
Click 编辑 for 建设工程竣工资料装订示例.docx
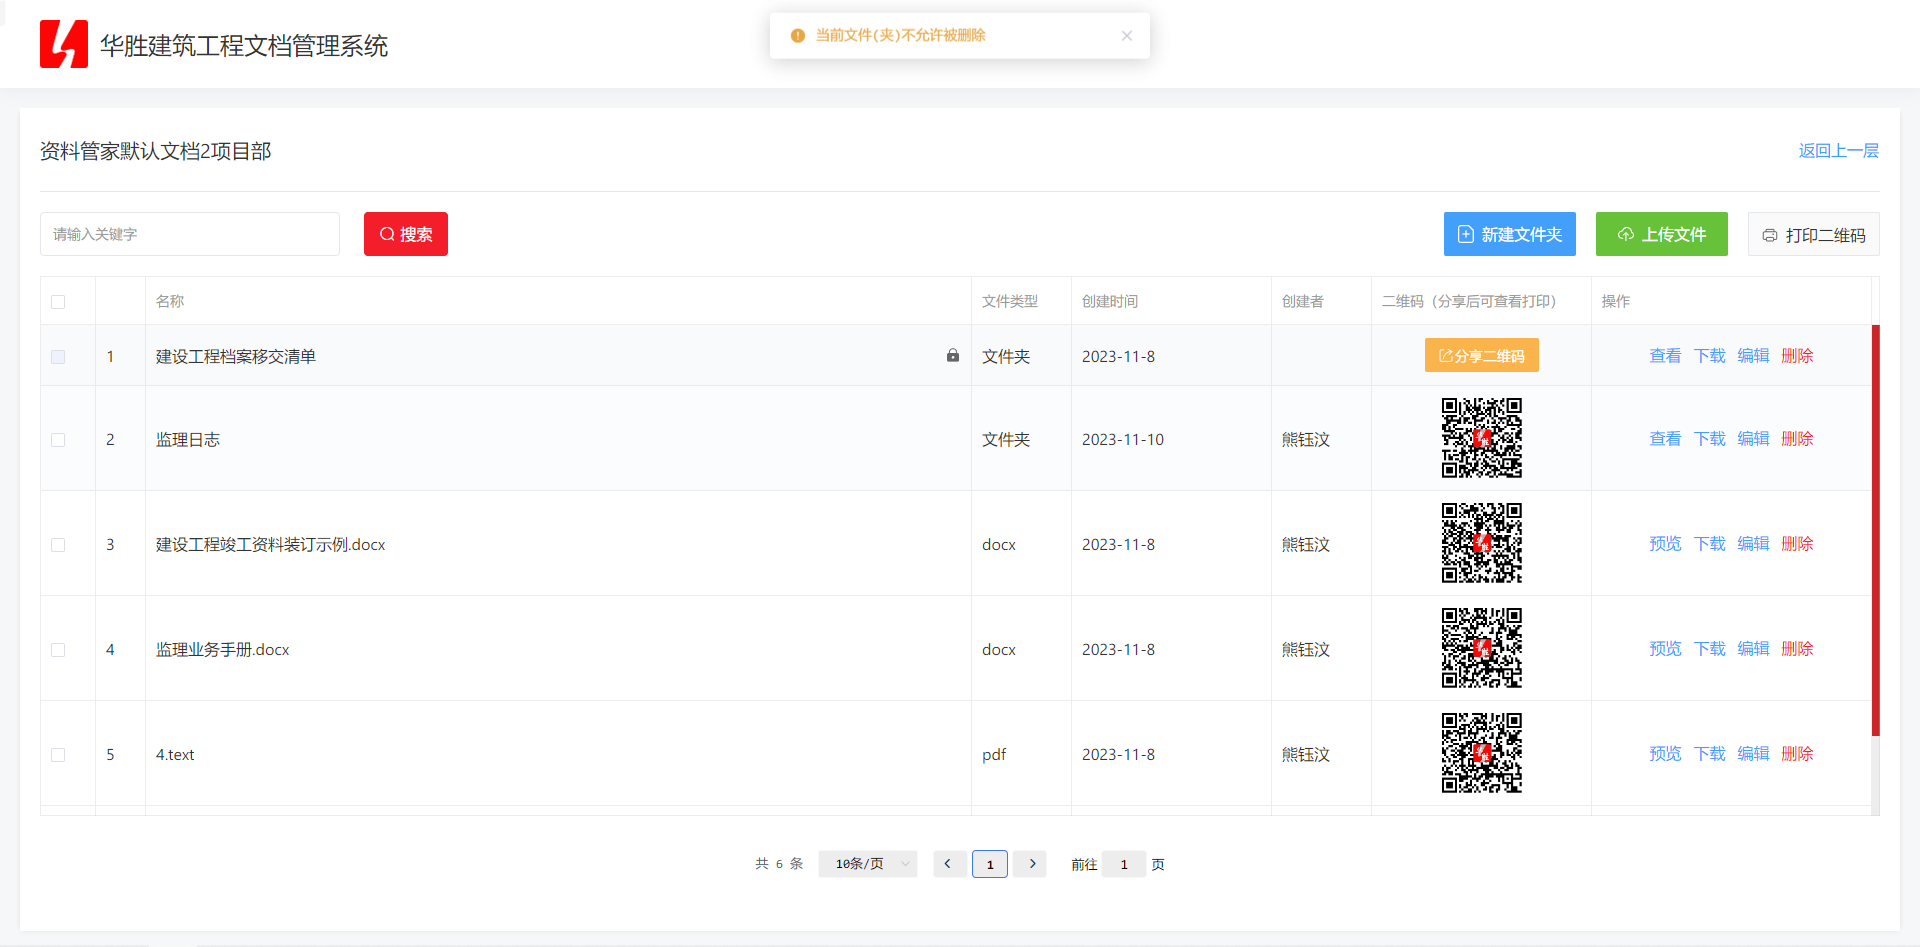[1754, 543]
